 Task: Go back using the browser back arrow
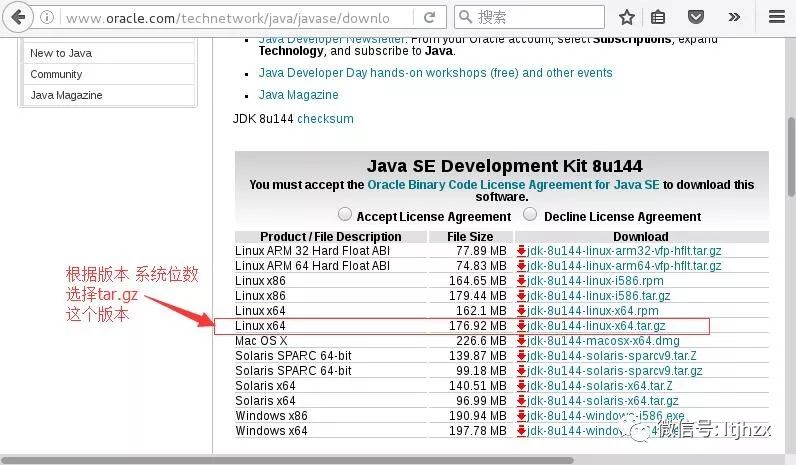(18, 17)
